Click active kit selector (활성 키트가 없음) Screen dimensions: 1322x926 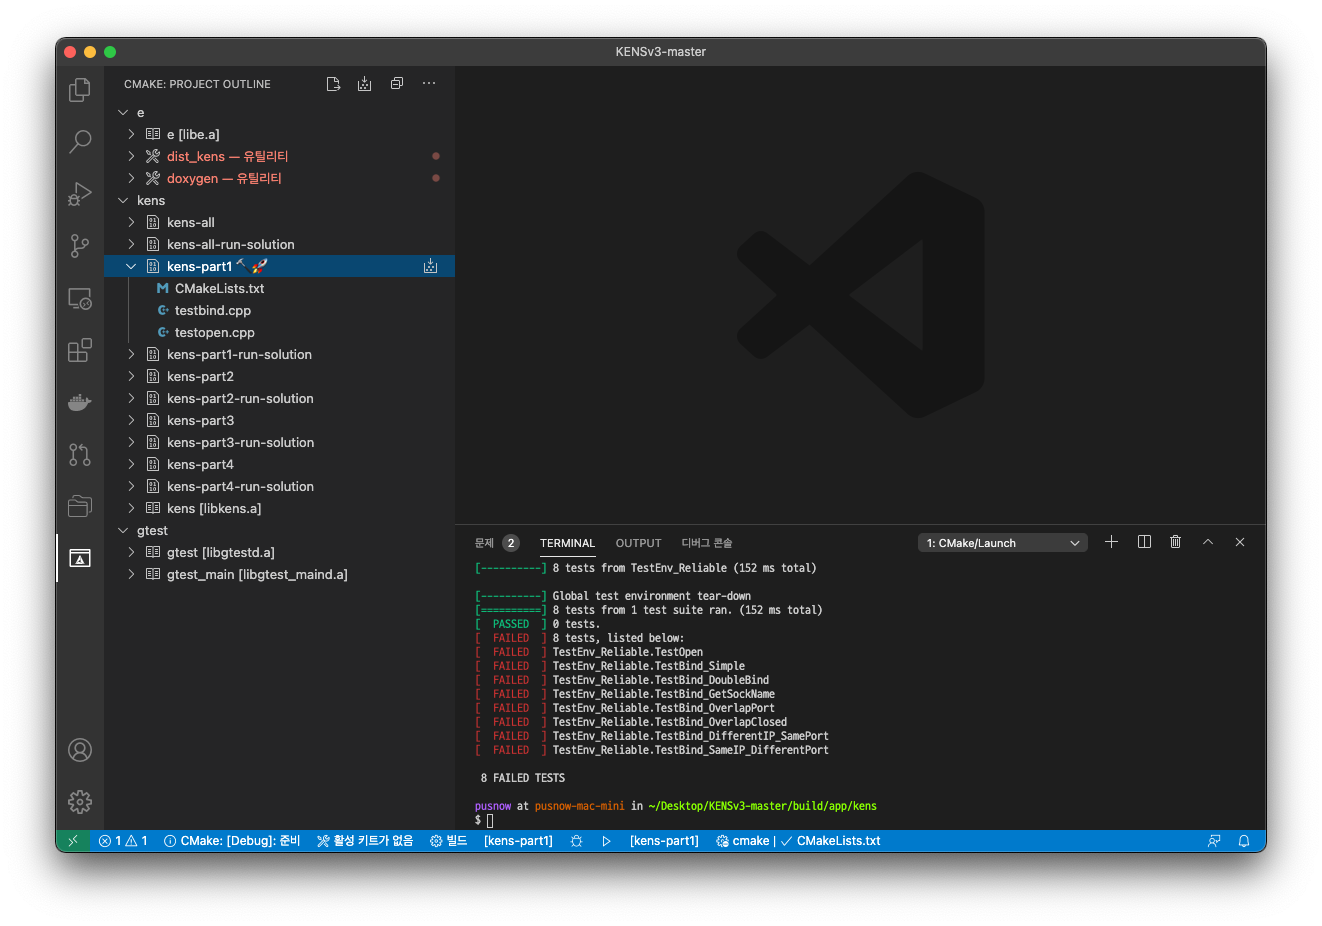(365, 841)
